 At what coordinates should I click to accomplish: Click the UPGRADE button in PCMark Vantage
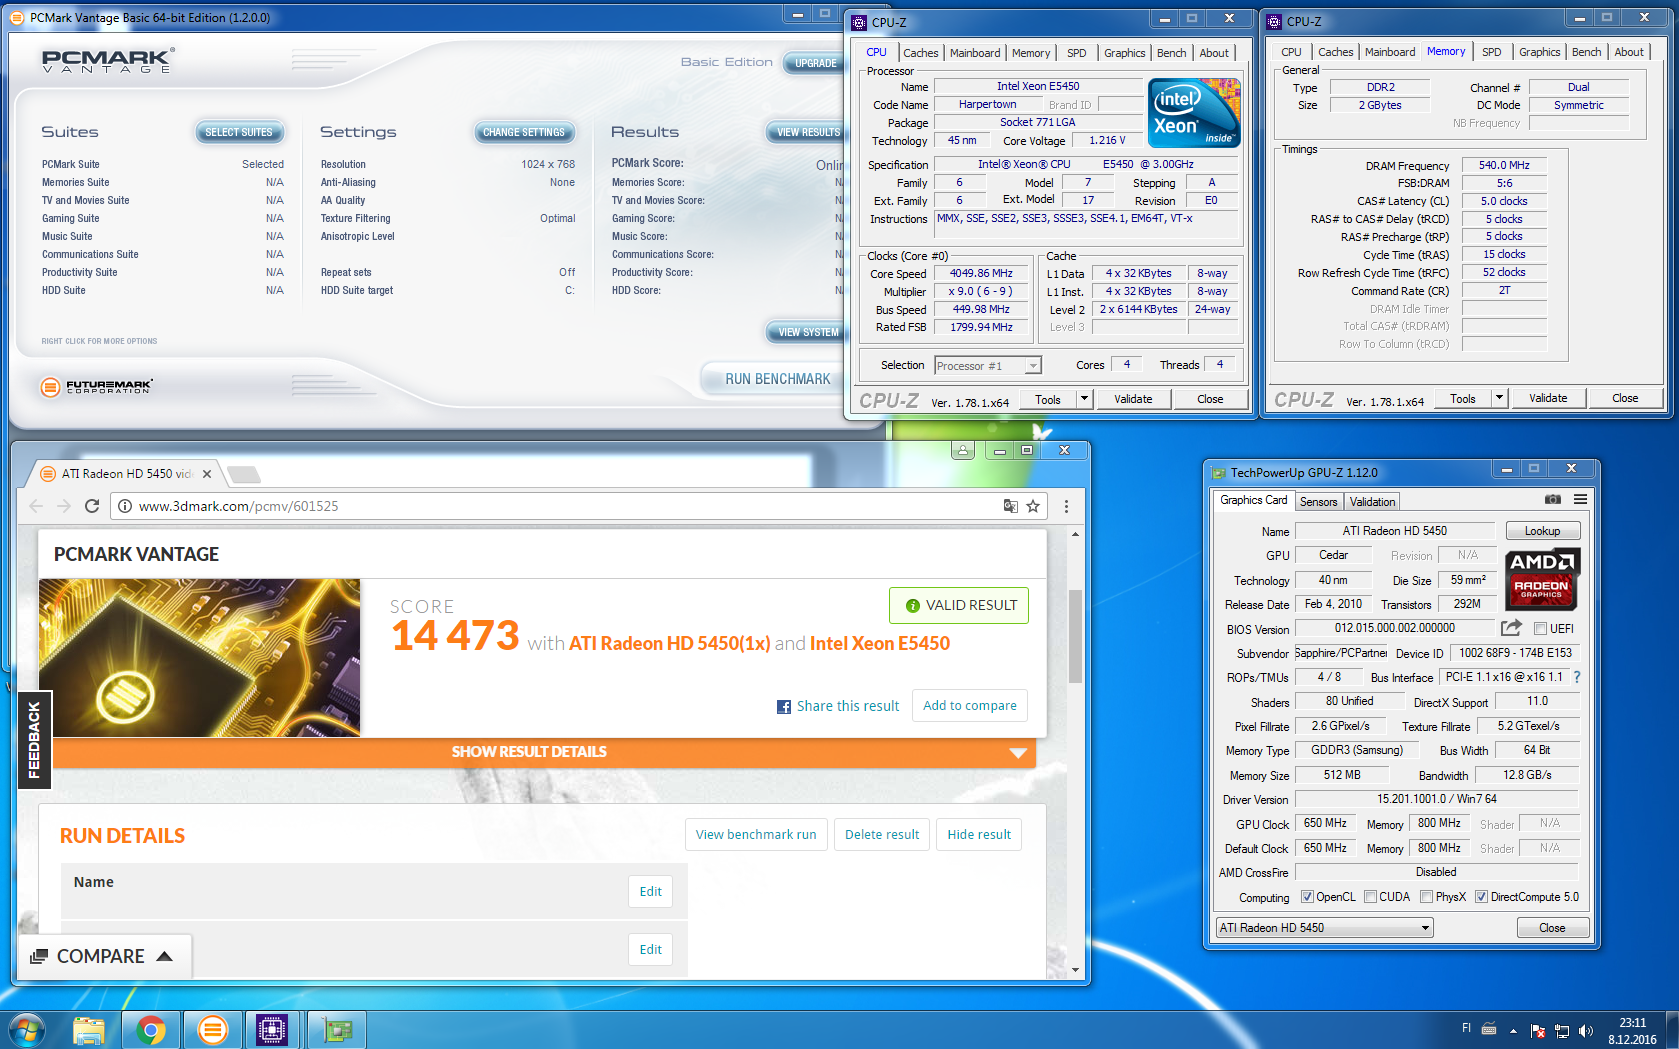(815, 63)
